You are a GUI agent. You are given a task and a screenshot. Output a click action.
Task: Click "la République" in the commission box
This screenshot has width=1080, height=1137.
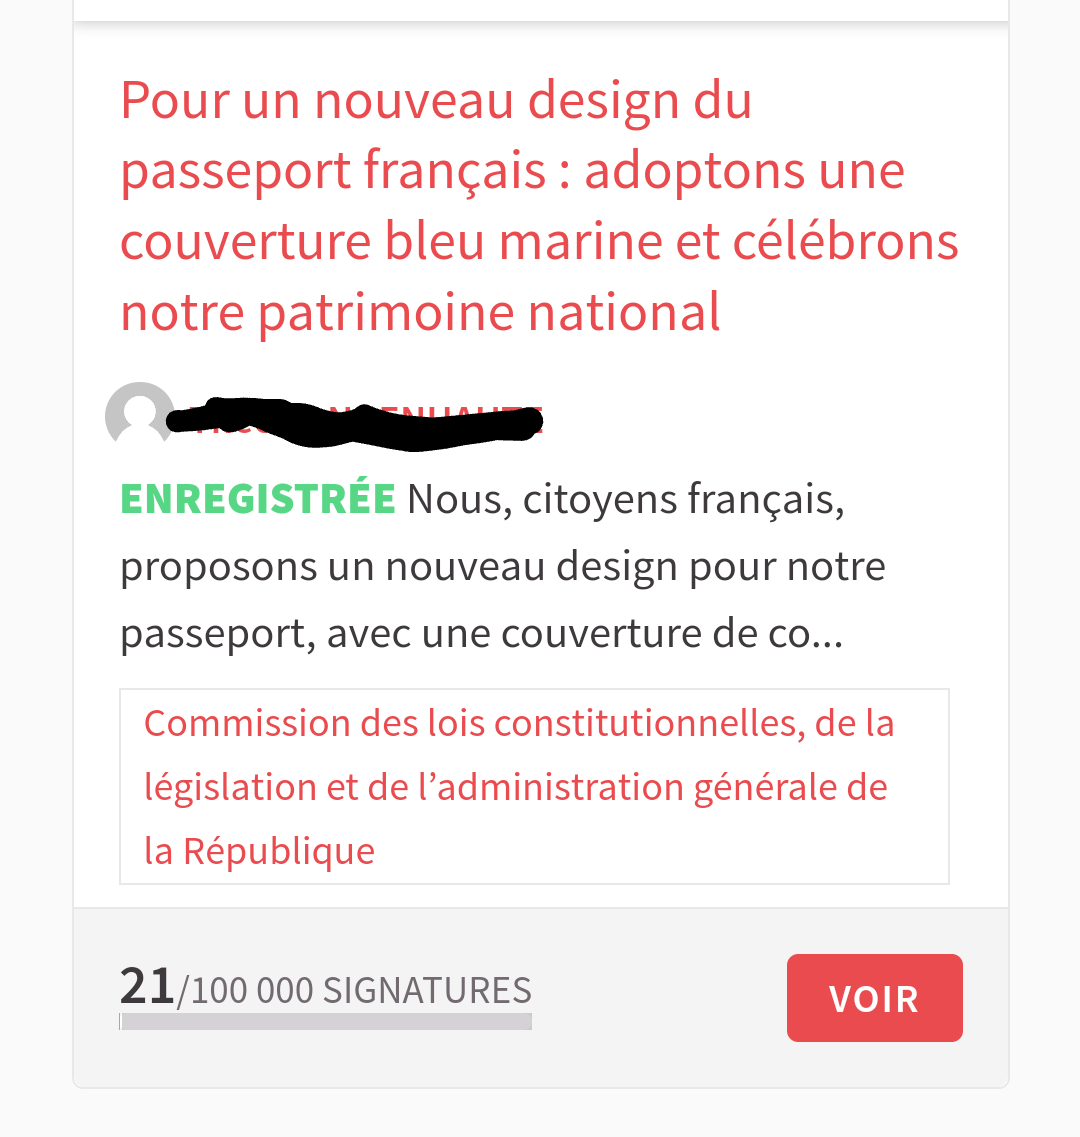pyautogui.click(x=259, y=851)
